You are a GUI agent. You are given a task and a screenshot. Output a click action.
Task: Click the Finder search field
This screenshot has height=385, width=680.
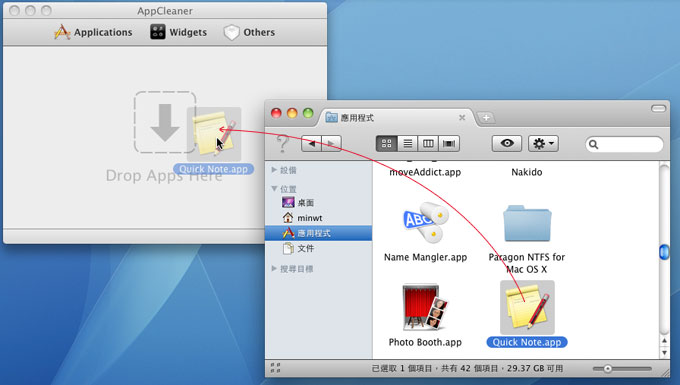pos(624,144)
